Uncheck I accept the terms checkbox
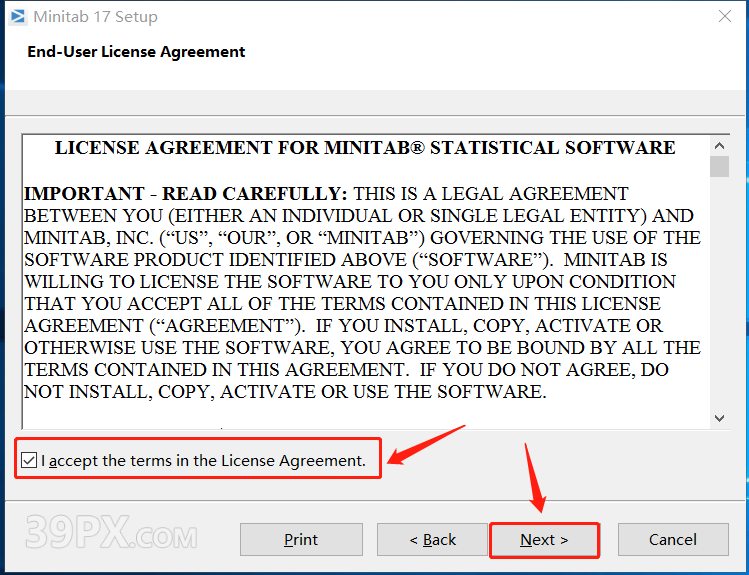The height and width of the screenshot is (575, 749). pyautogui.click(x=29, y=460)
